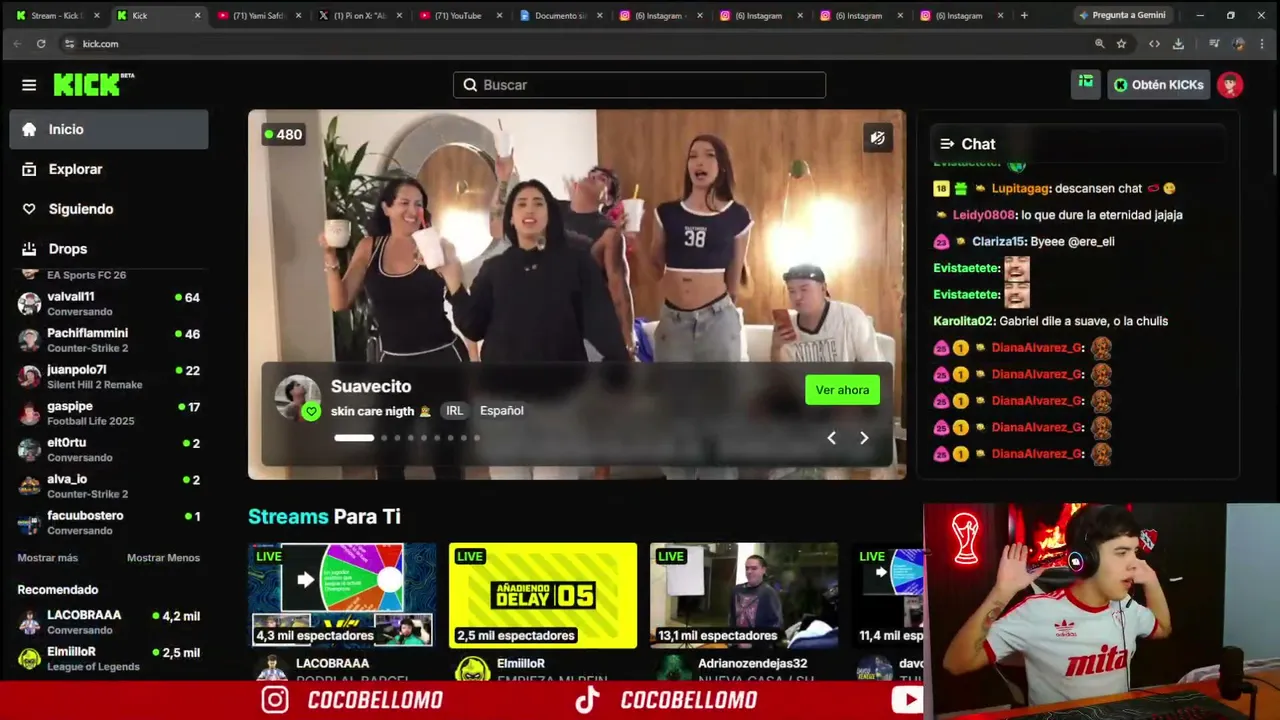Open Pachiflammini channel avatar
The height and width of the screenshot is (720, 1280).
point(30,340)
